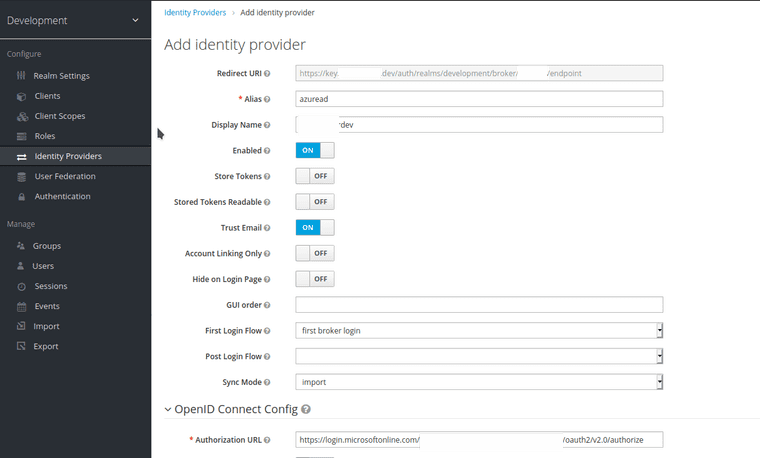Show help tooltip for Account Linking Only
This screenshot has width=760, height=458.
click(x=267, y=253)
